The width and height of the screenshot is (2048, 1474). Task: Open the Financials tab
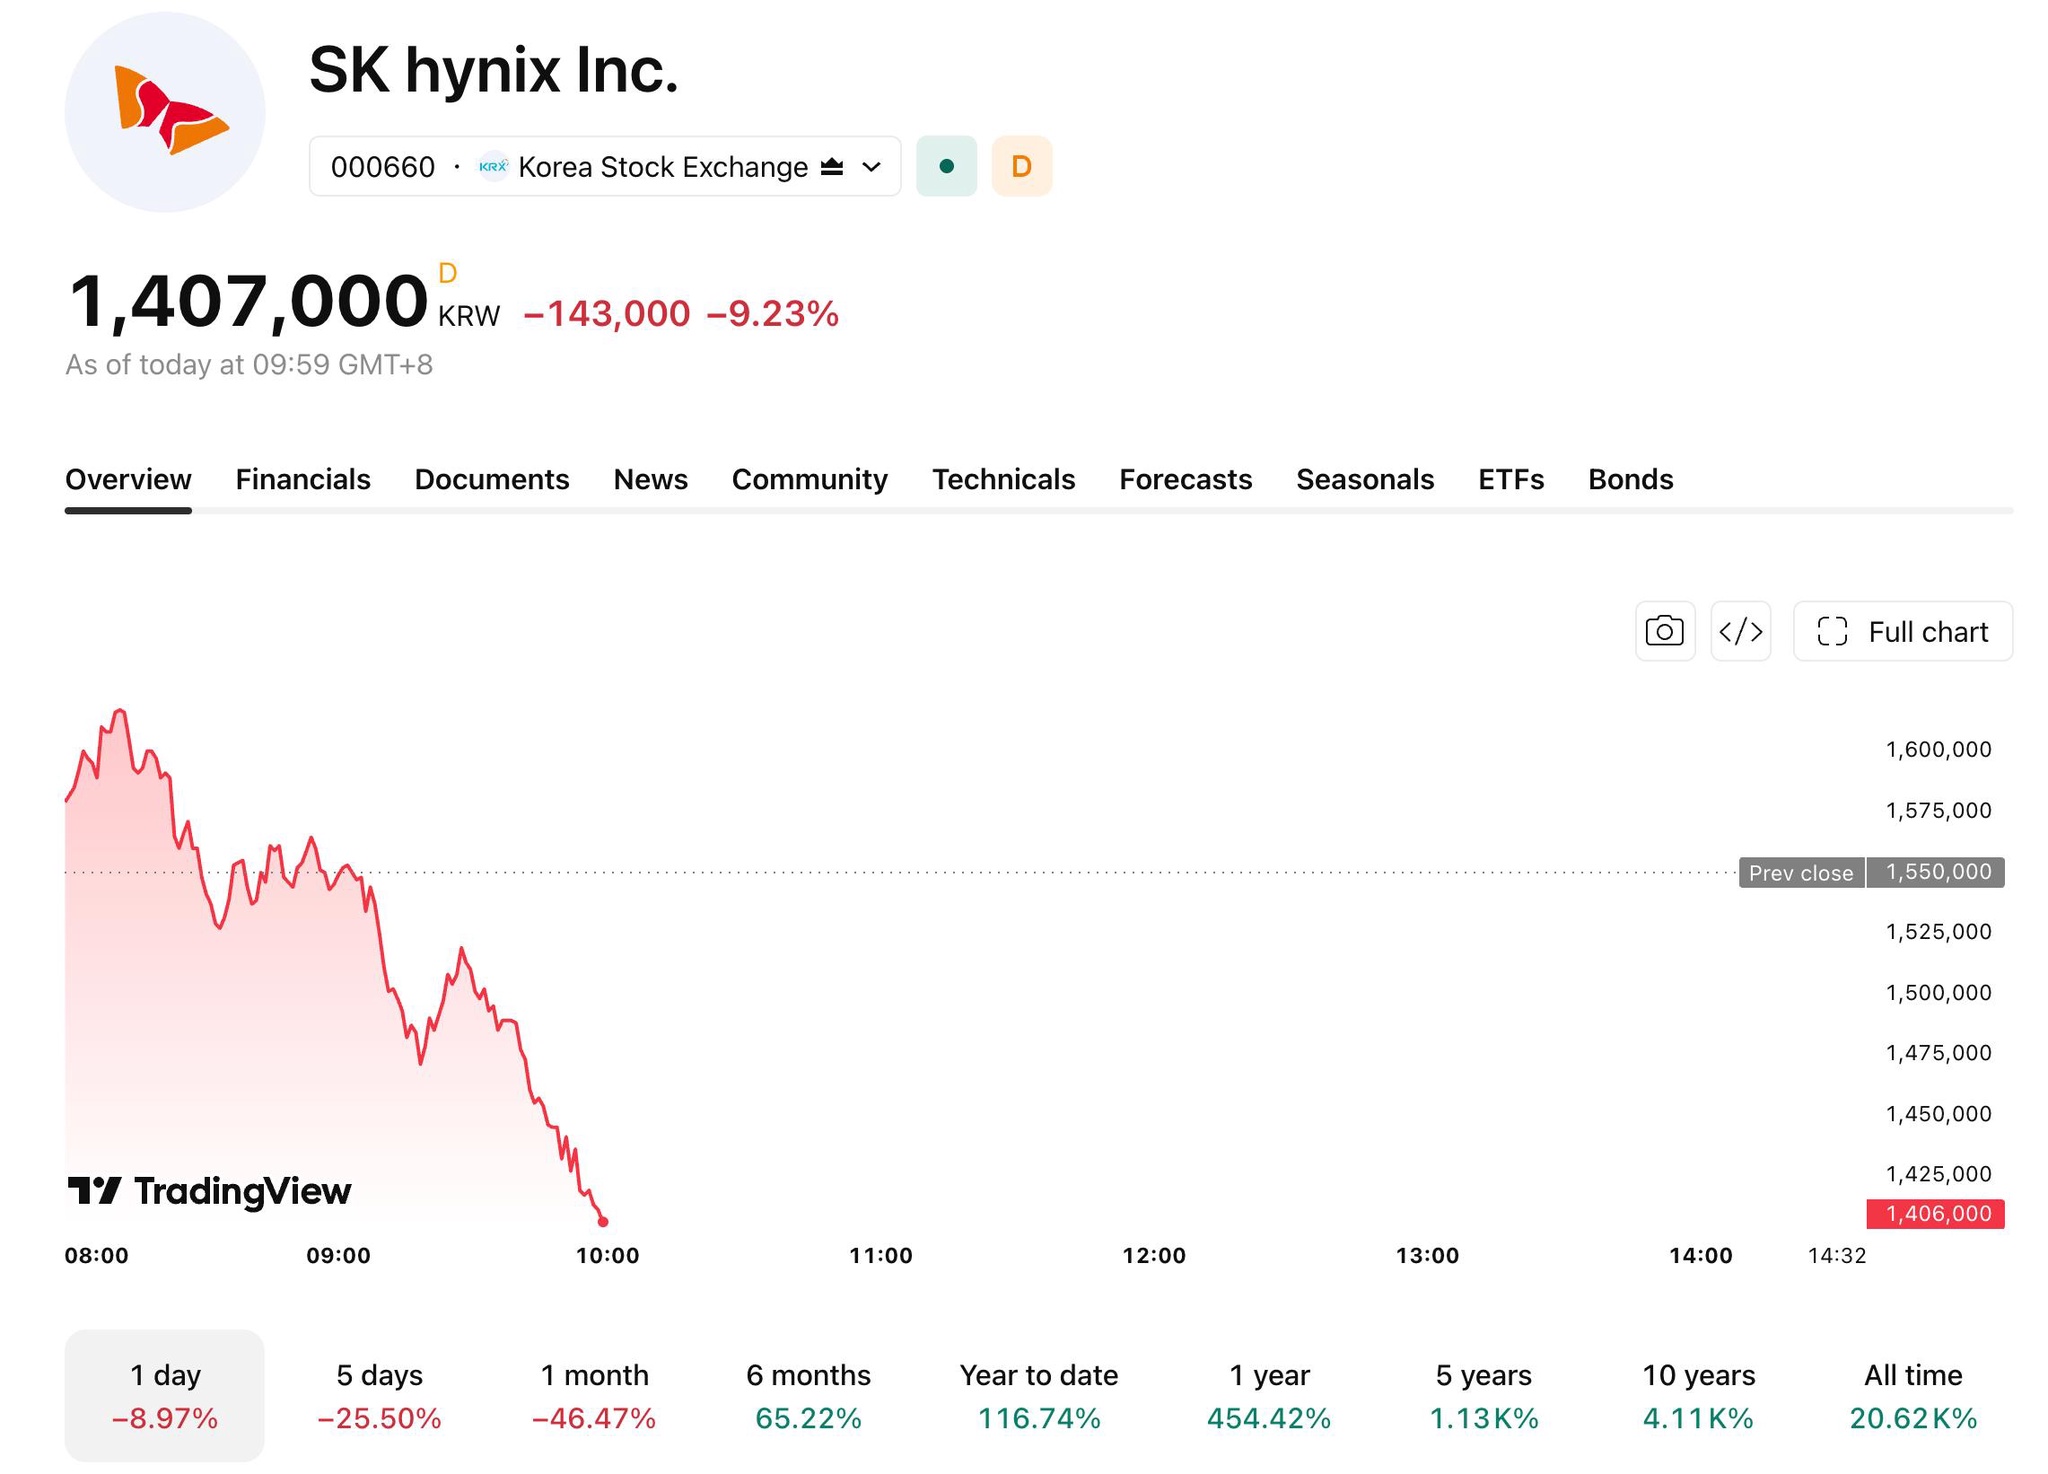303,479
